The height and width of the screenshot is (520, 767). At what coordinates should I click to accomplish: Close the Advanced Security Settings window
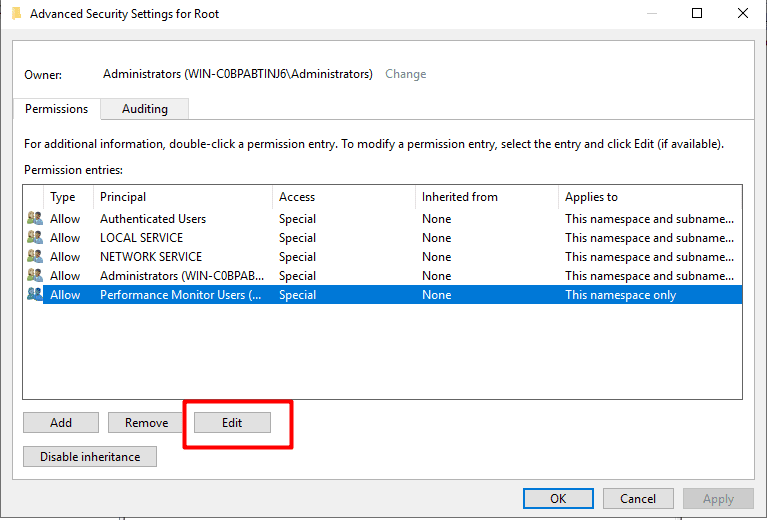pyautogui.click(x=743, y=13)
